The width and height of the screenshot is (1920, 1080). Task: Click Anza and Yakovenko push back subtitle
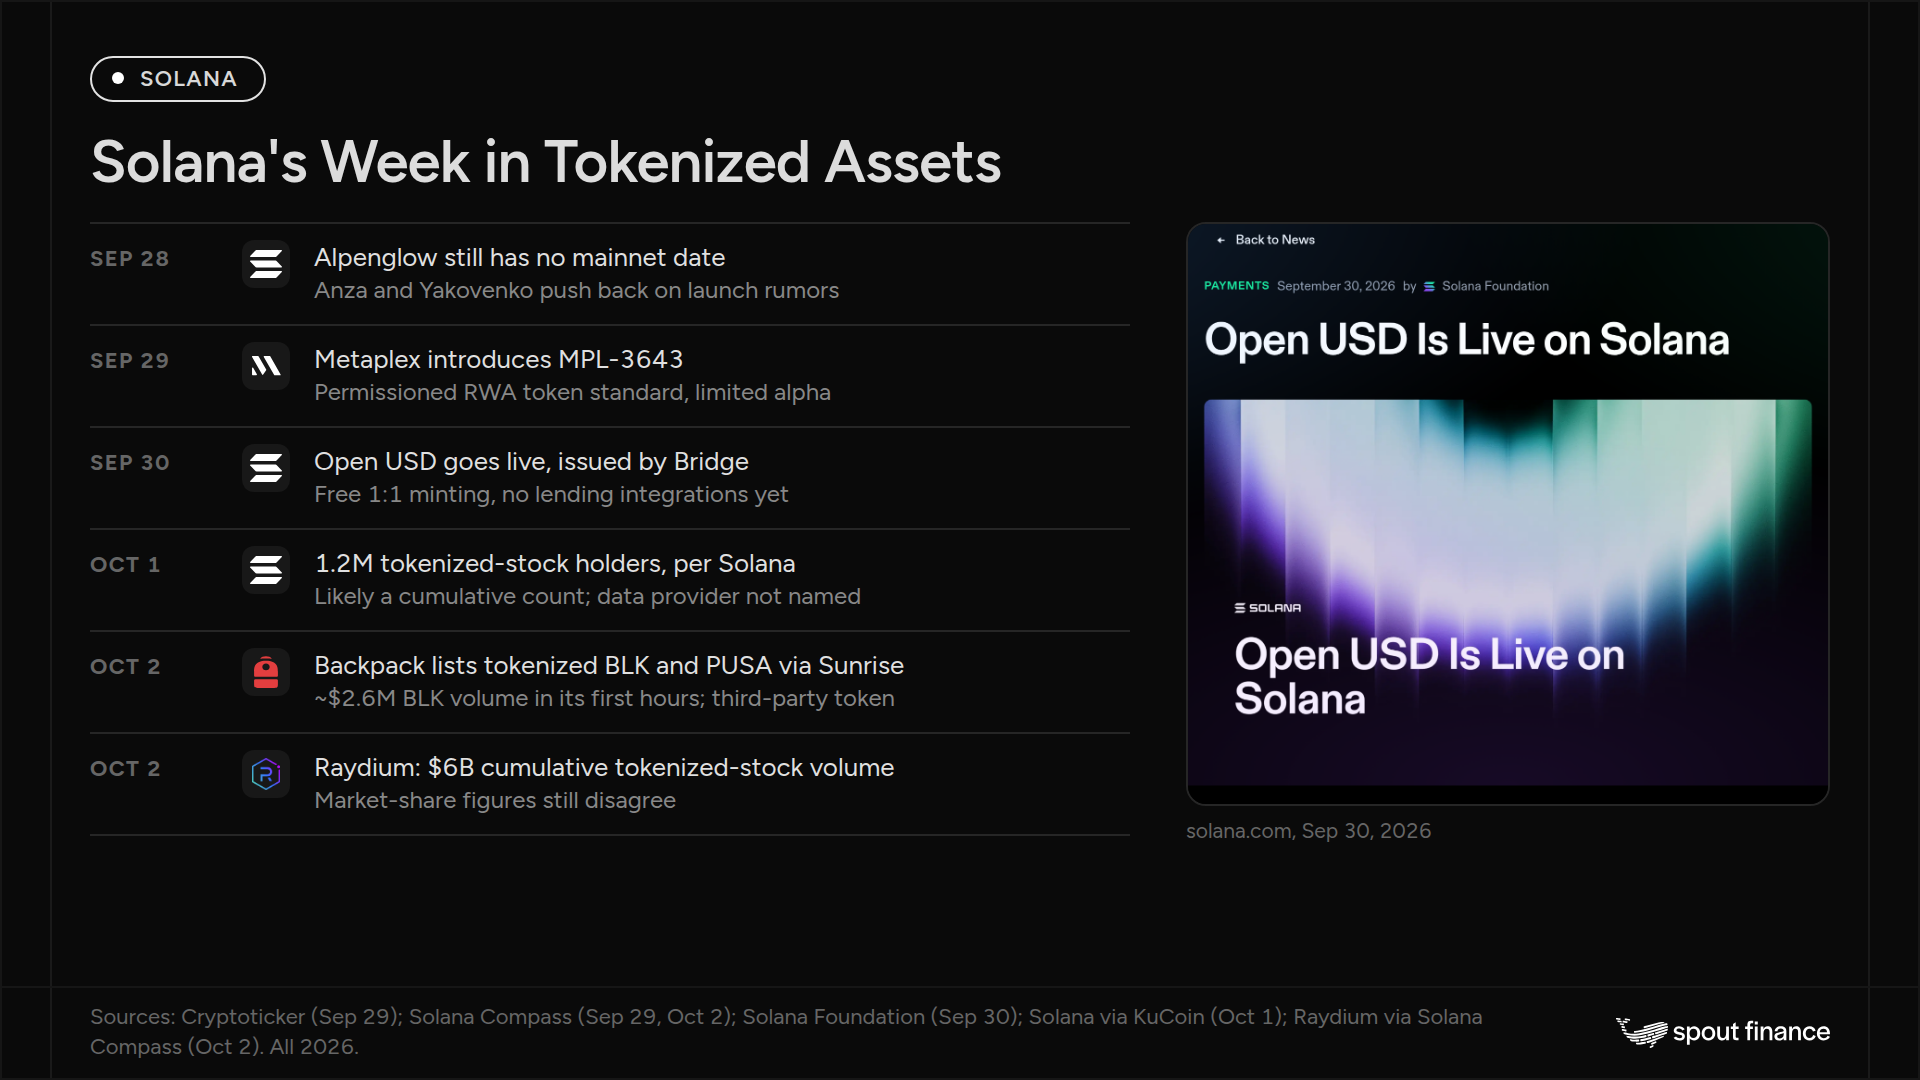(576, 291)
